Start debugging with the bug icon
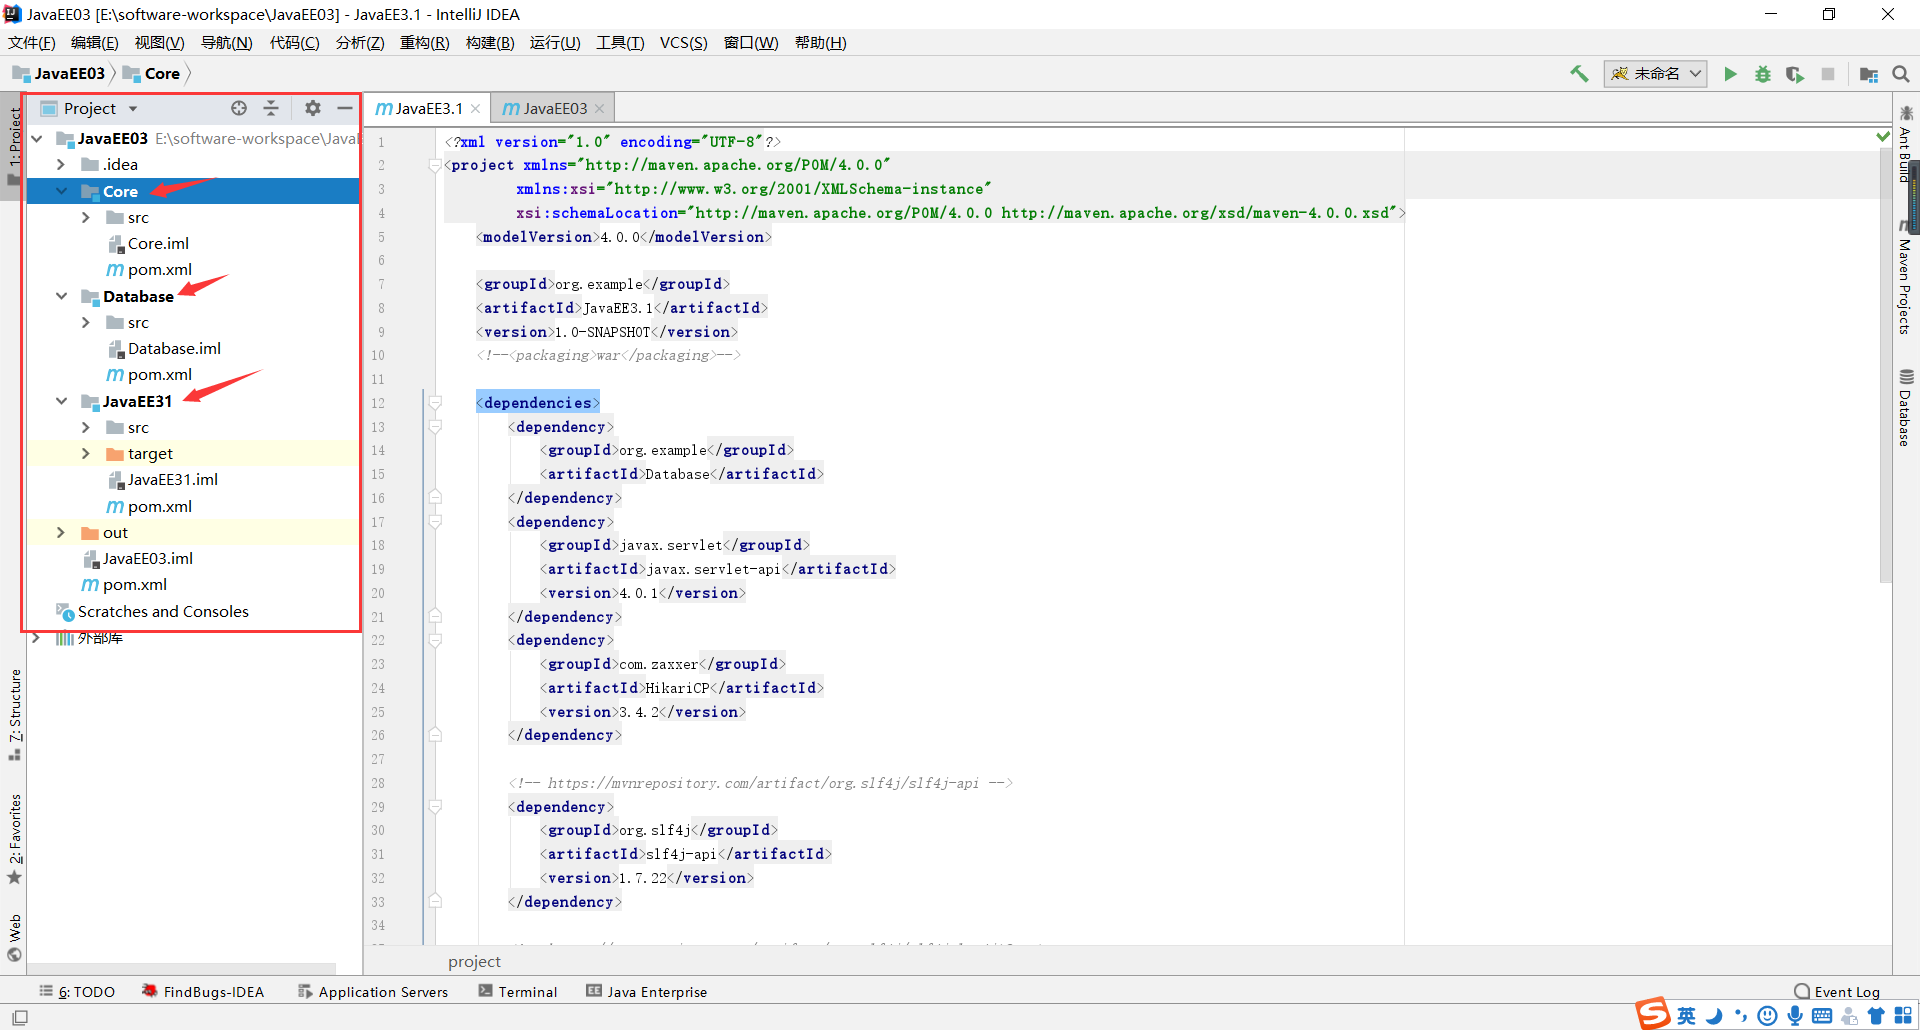1920x1030 pixels. click(x=1763, y=74)
